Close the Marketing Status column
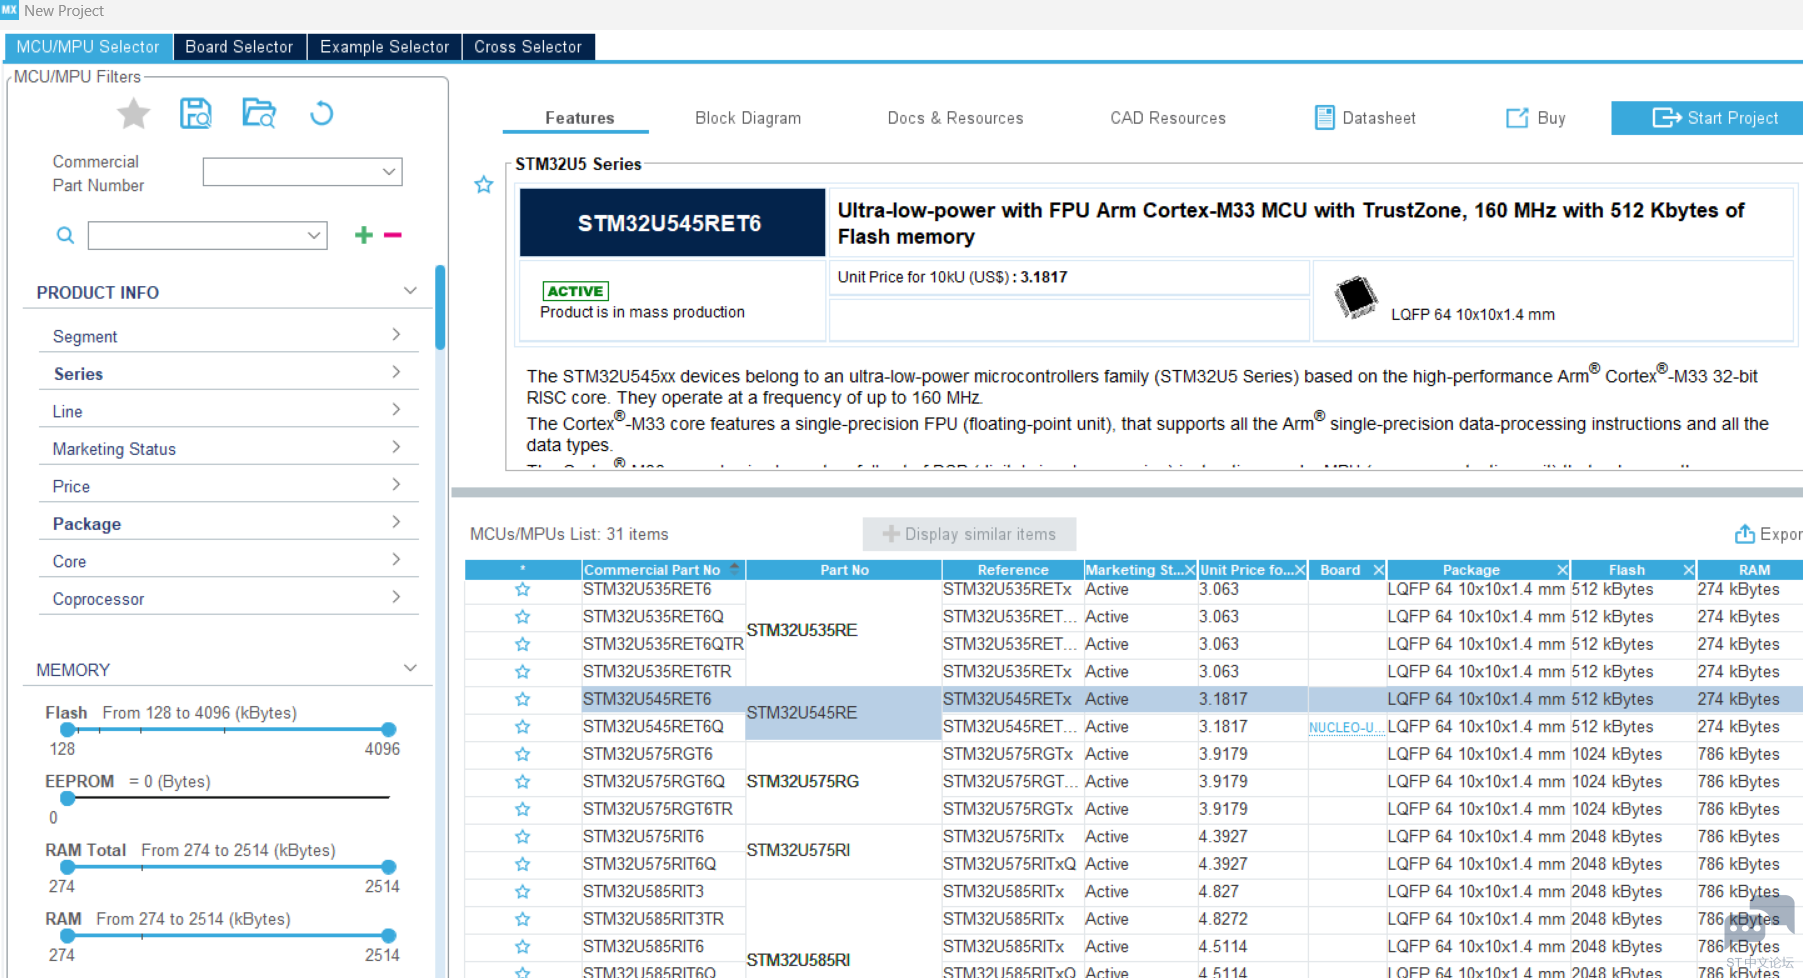This screenshot has height=978, width=1803. 1190,570
